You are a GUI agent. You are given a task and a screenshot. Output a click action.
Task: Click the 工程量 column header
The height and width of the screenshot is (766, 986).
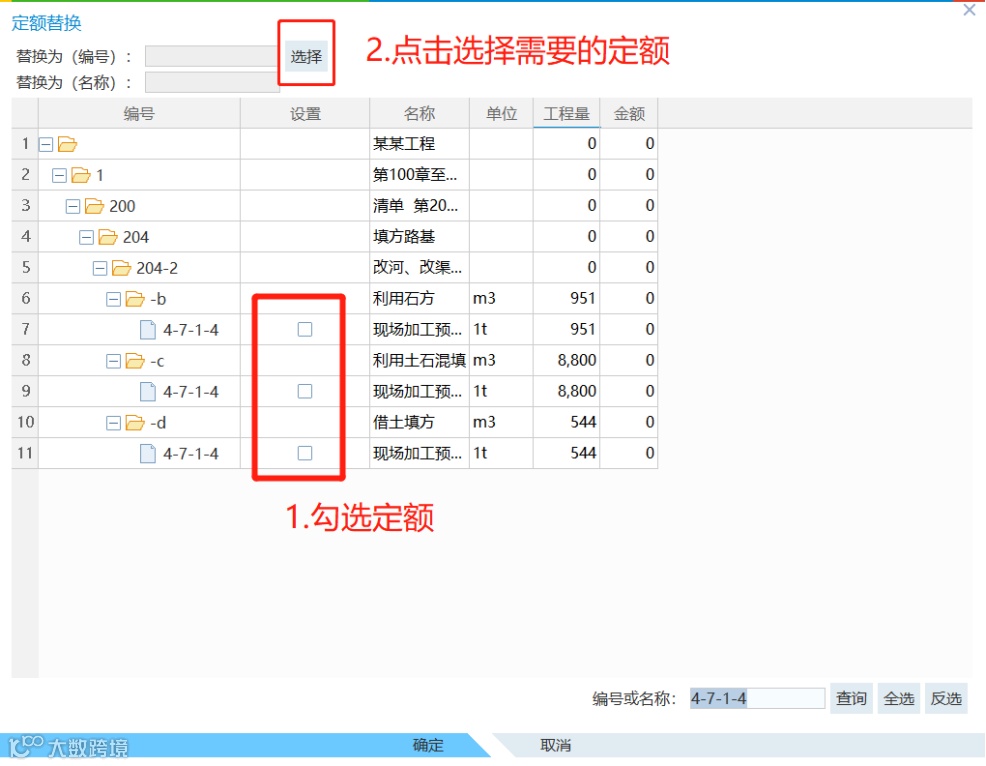567,114
